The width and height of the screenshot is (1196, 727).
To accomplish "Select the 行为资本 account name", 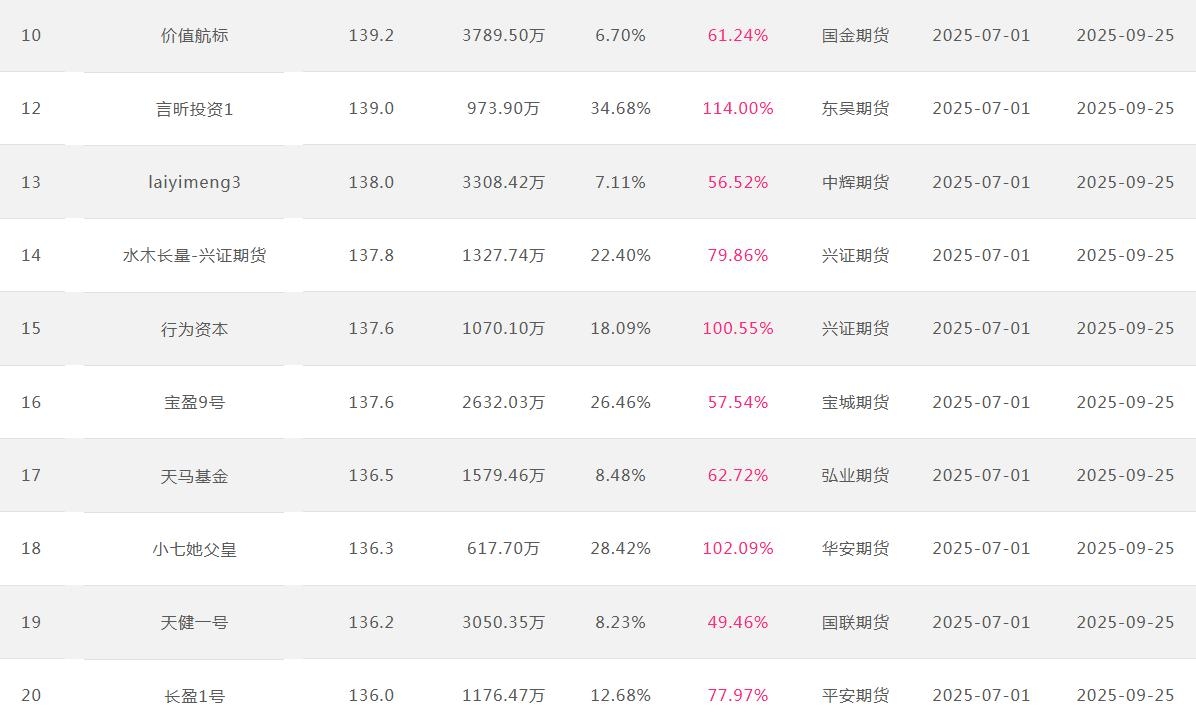I will coord(194,329).
